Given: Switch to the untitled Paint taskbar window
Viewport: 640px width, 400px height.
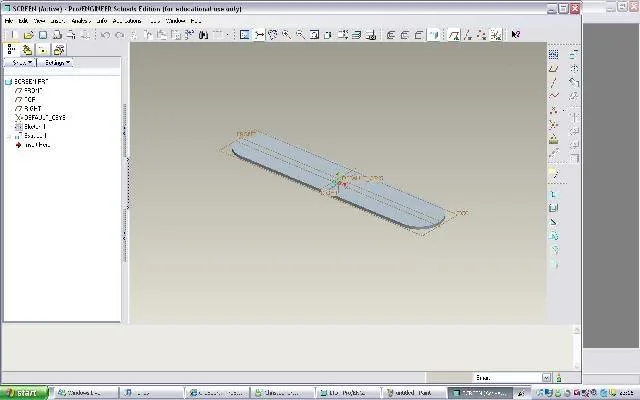Looking at the screenshot, I should [x=413, y=393].
